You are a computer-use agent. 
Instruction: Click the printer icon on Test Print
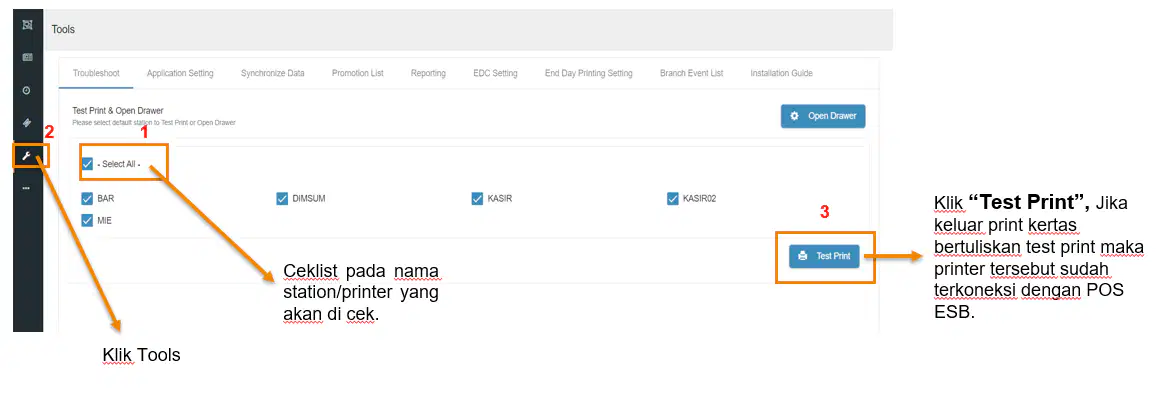click(x=802, y=256)
